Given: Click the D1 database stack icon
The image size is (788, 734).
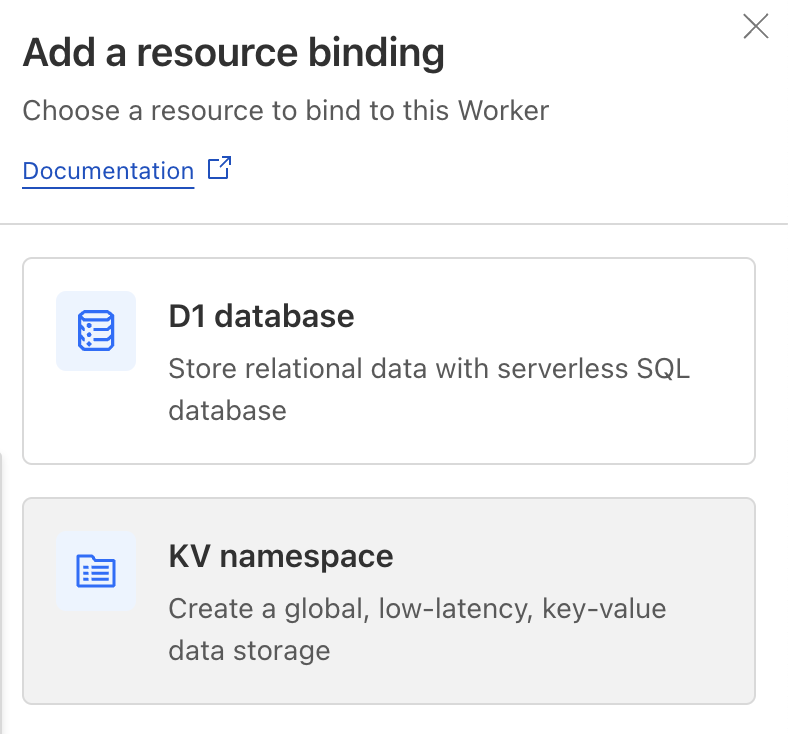Looking at the screenshot, I should pos(96,331).
